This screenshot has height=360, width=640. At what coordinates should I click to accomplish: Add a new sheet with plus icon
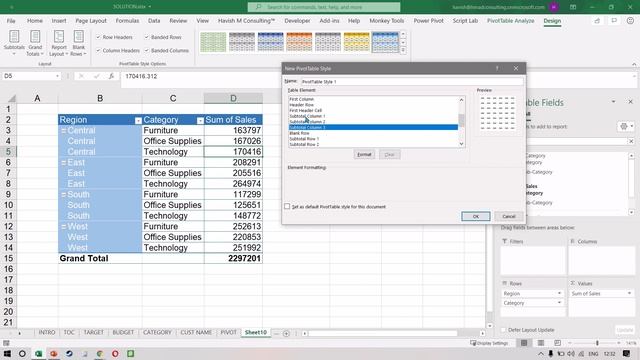[286, 333]
